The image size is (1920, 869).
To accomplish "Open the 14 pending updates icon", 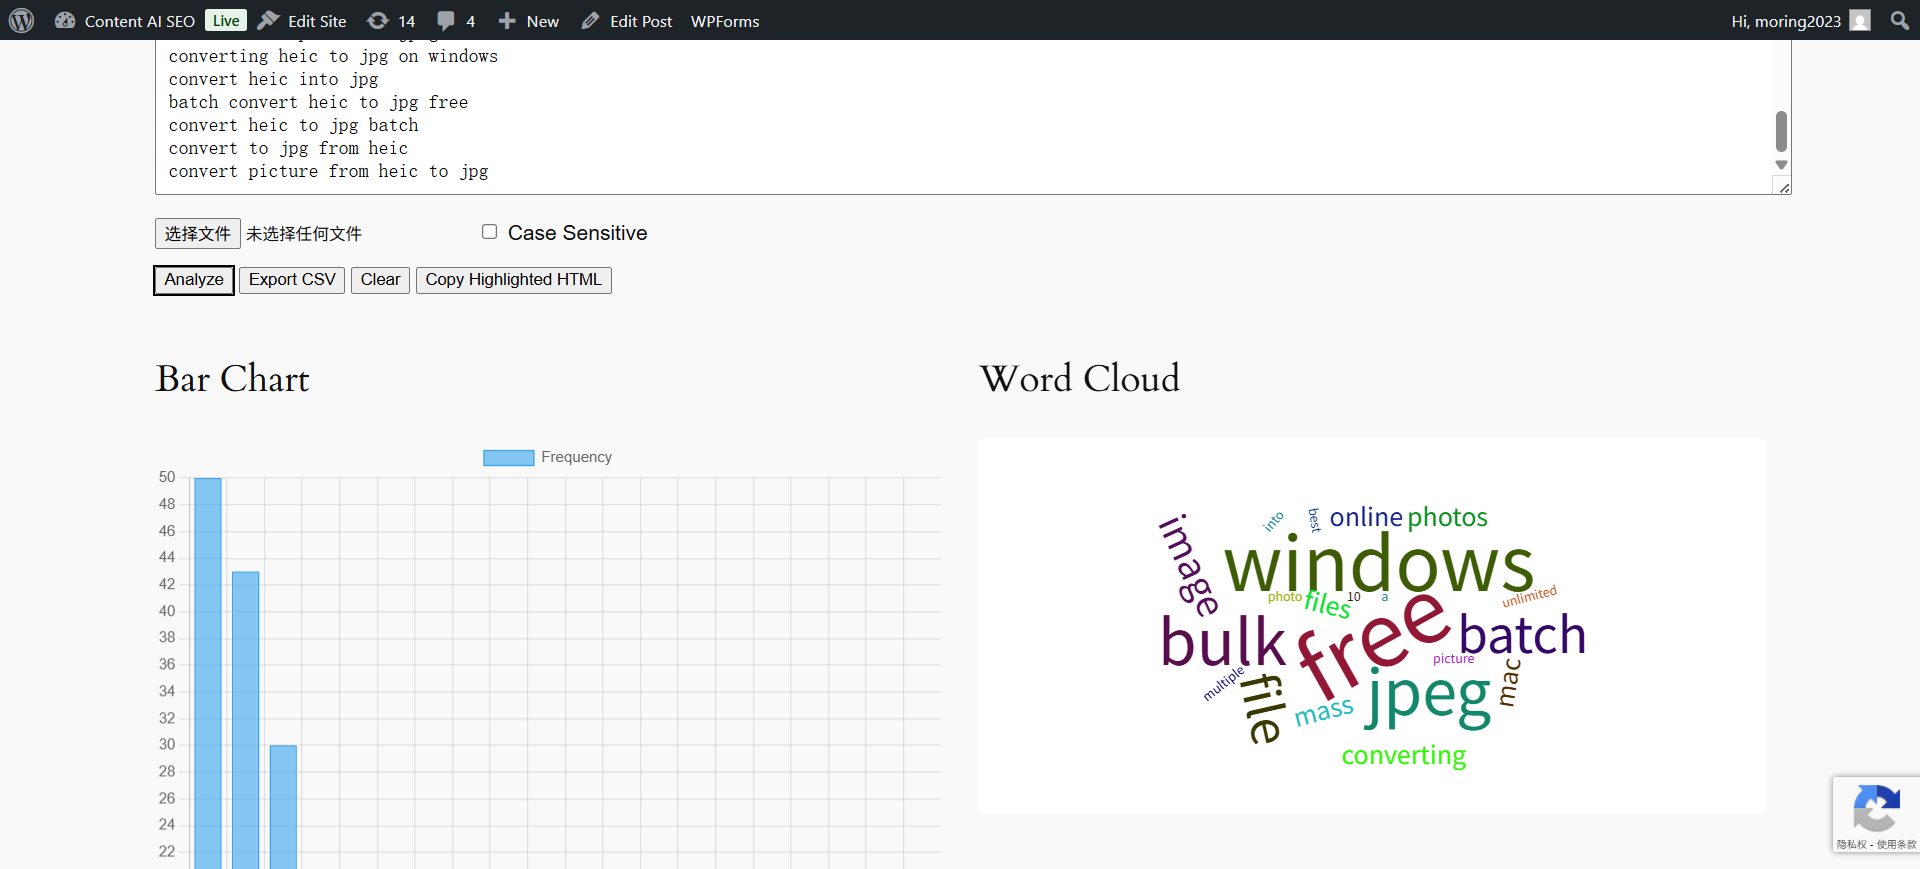I will coord(378,21).
